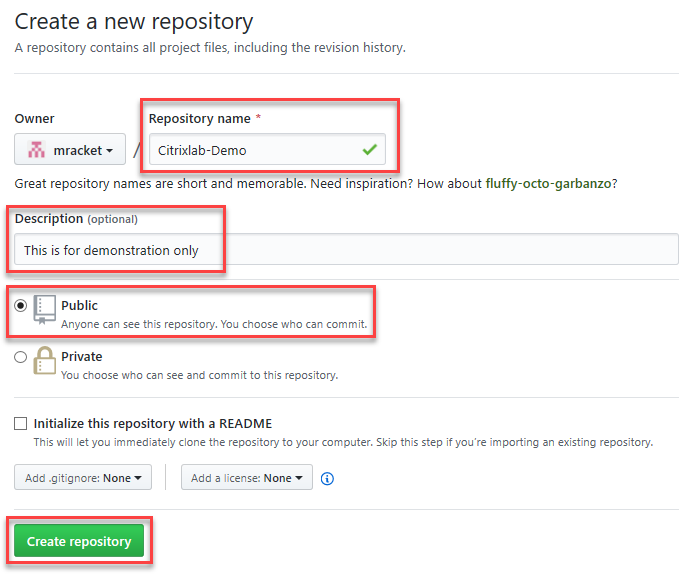Open the mracket owner dropdown
685x574 pixels.
70,149
